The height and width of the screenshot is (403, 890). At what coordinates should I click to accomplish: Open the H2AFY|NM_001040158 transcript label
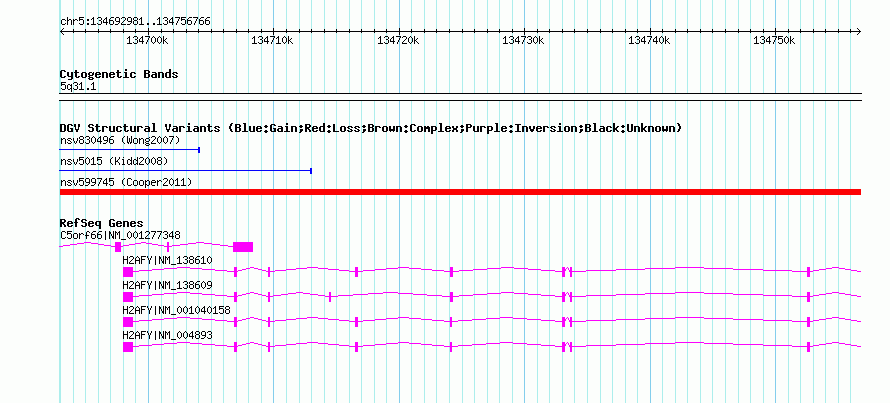click(x=177, y=310)
